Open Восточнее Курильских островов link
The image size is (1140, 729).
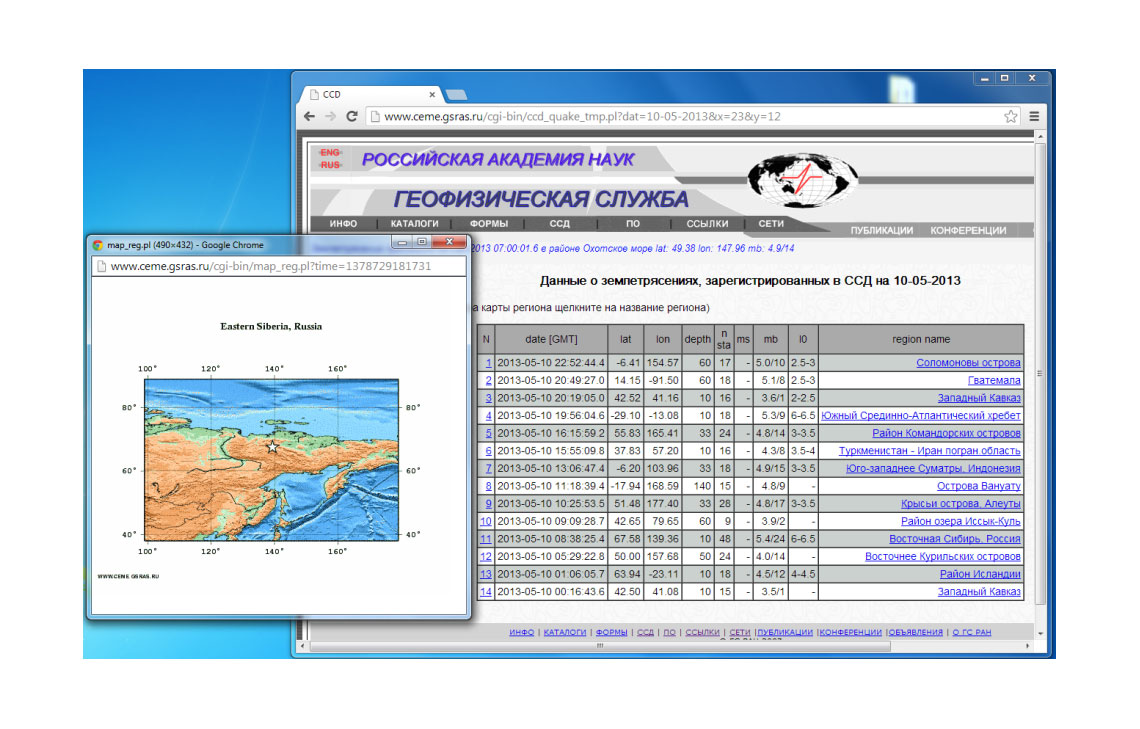(943, 557)
